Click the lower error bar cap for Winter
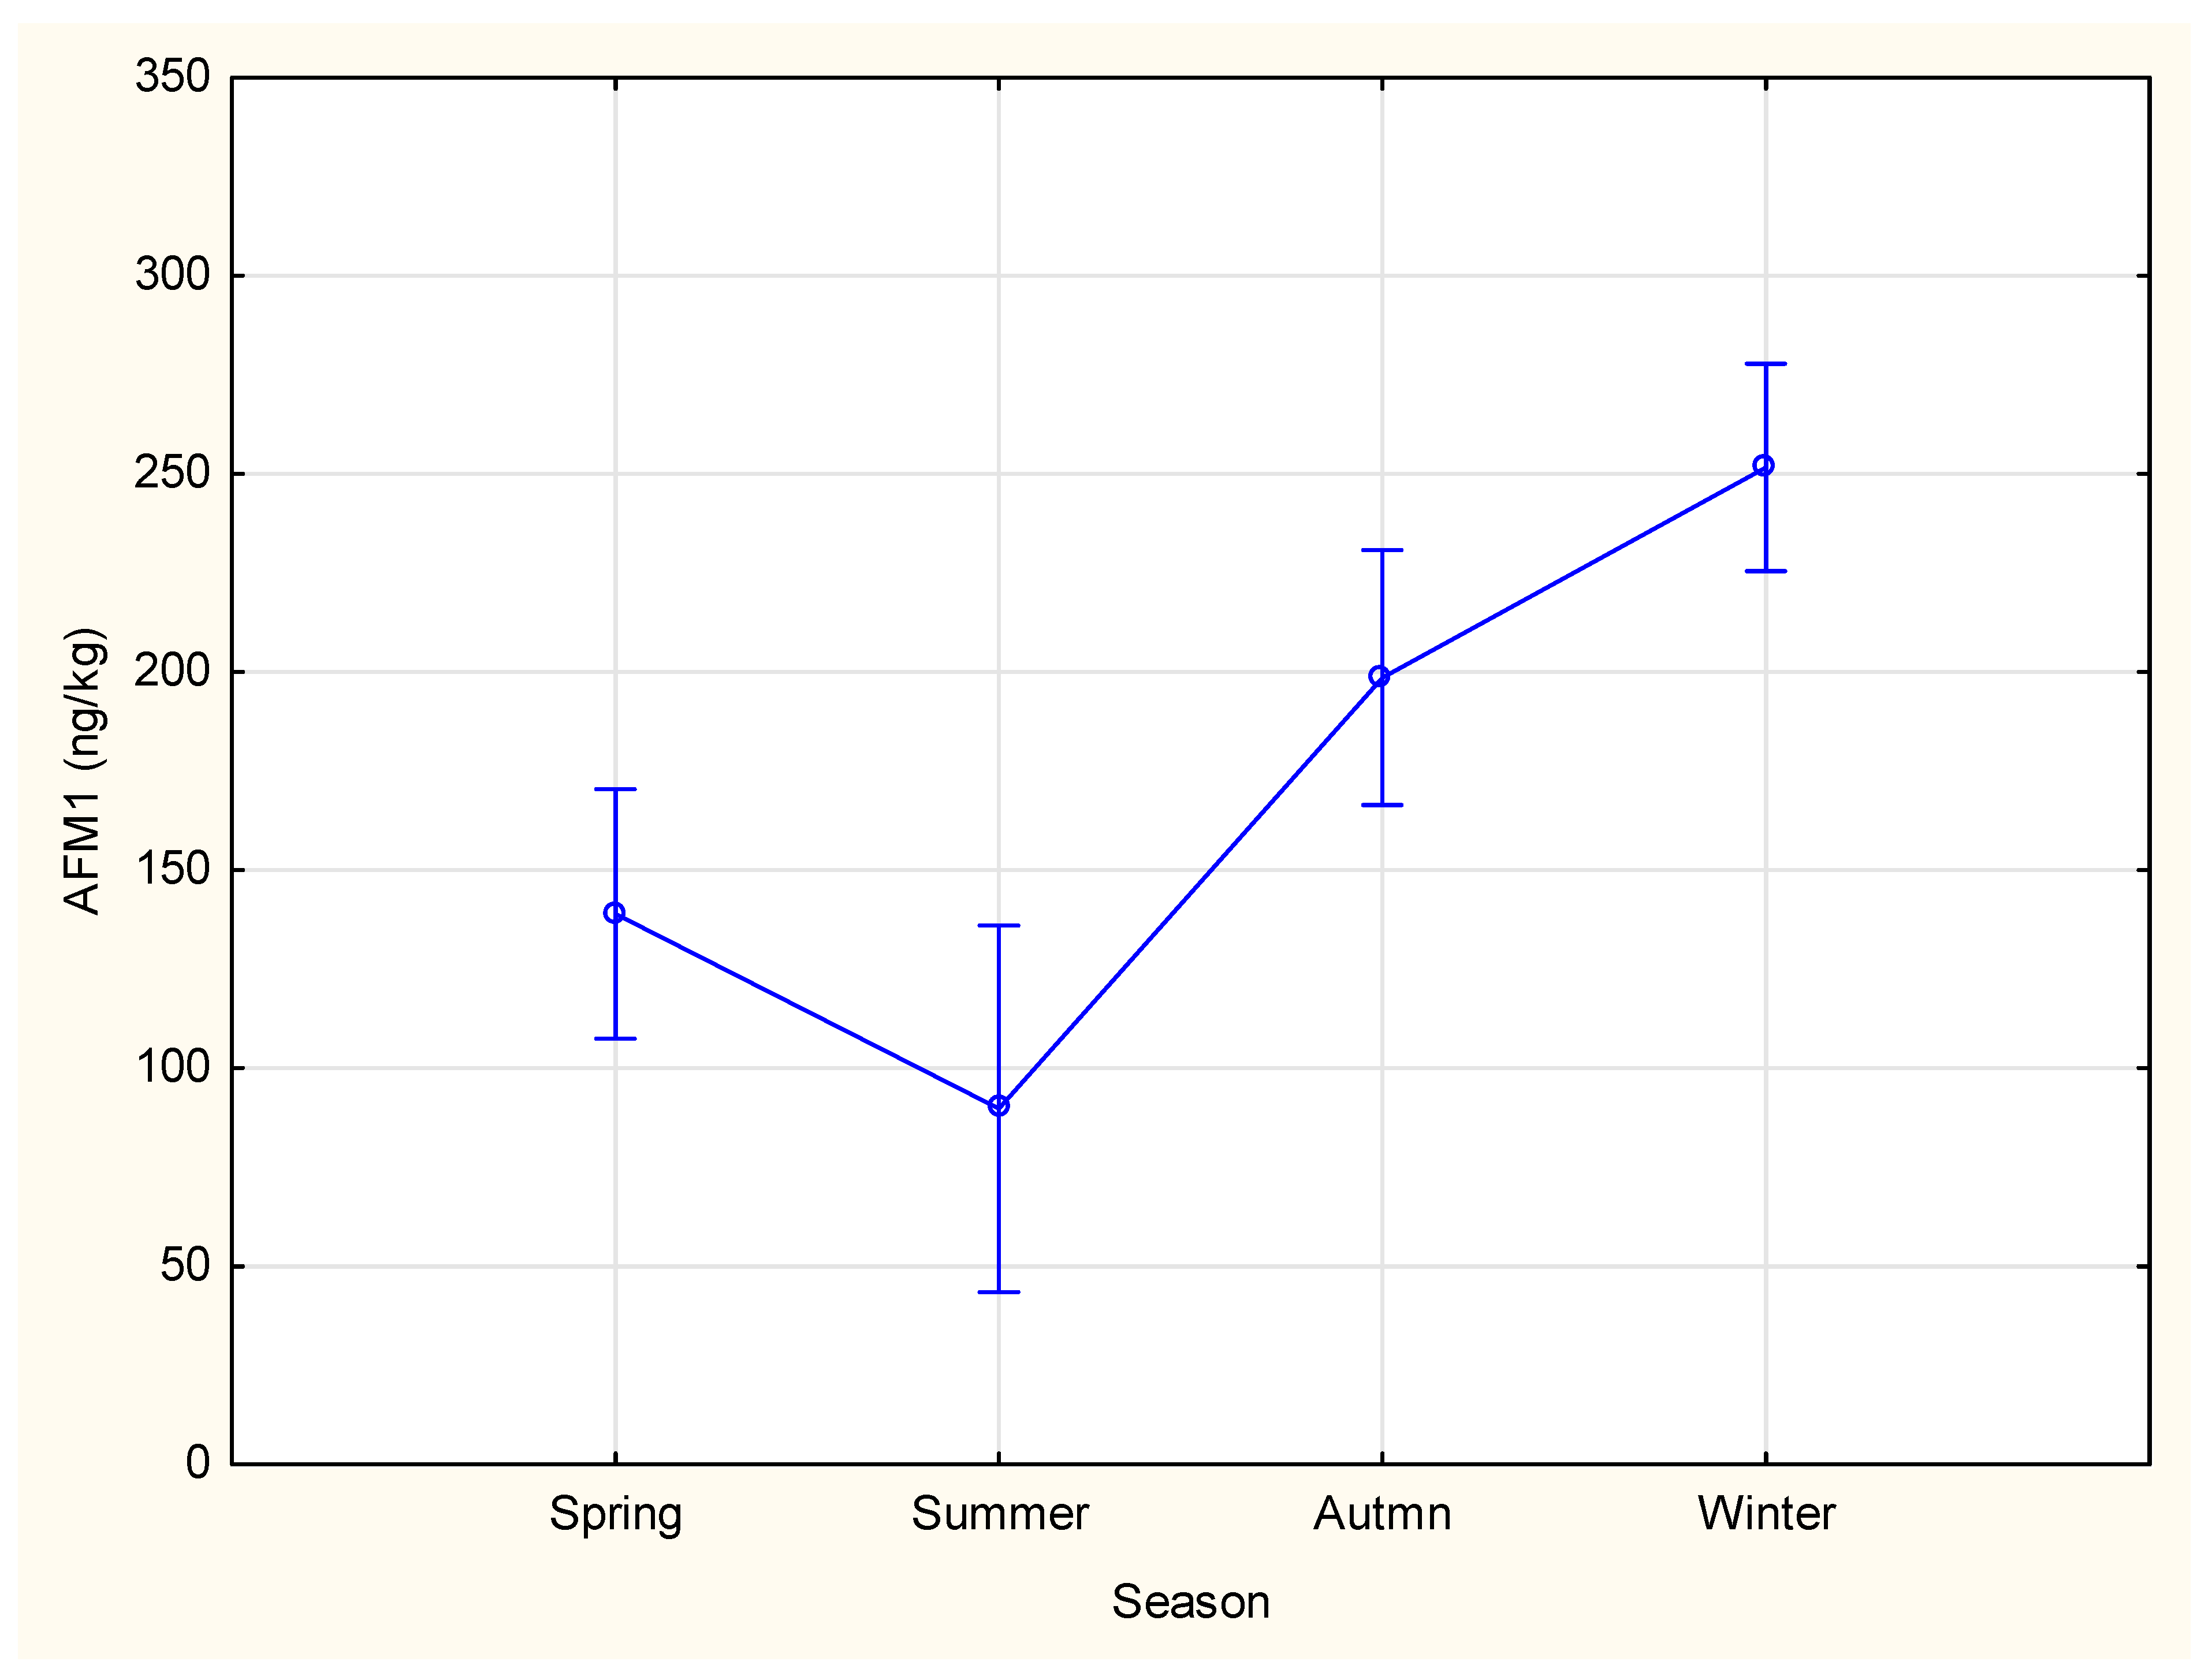This screenshot has width=2212, height=1680. 1765,572
